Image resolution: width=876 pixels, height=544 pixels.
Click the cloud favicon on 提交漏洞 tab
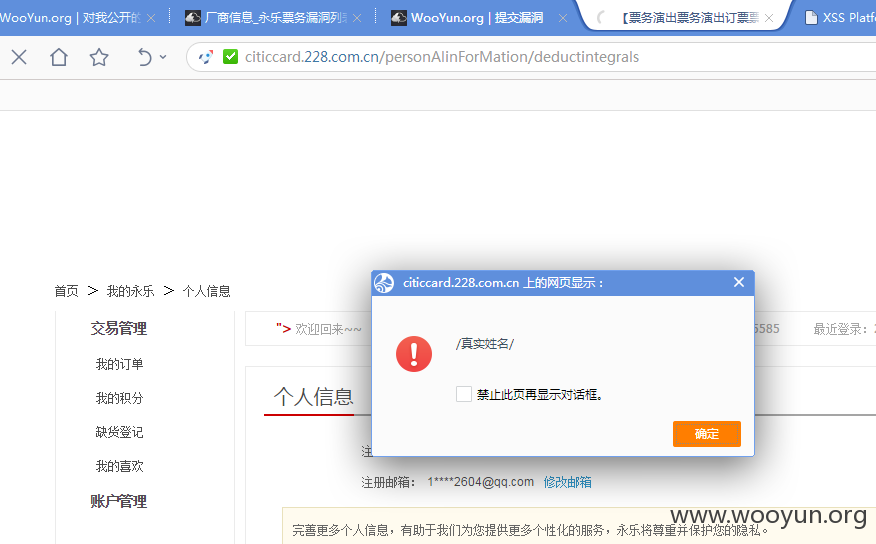click(399, 18)
